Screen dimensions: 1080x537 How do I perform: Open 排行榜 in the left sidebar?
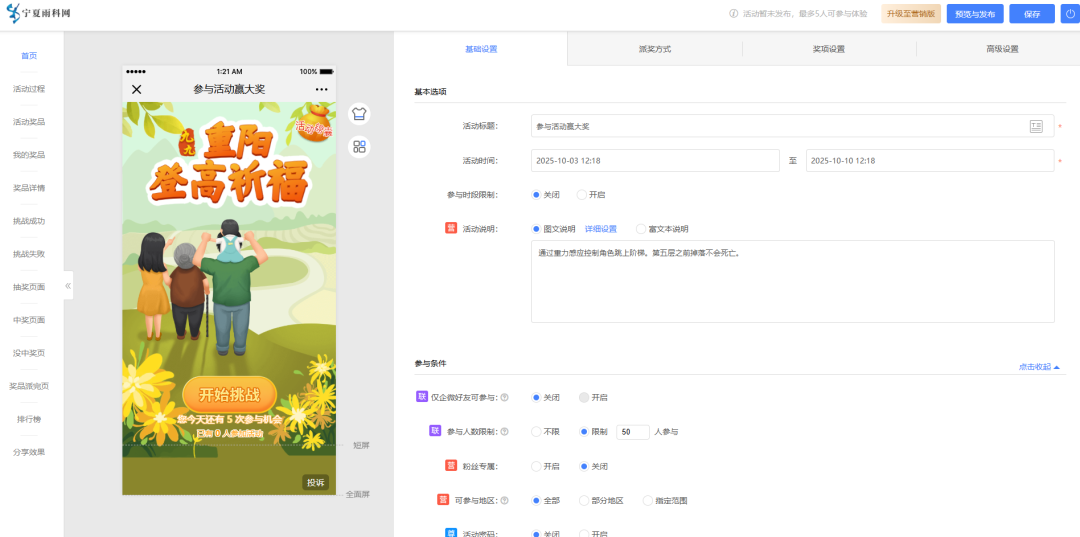pyautogui.click(x=29, y=419)
